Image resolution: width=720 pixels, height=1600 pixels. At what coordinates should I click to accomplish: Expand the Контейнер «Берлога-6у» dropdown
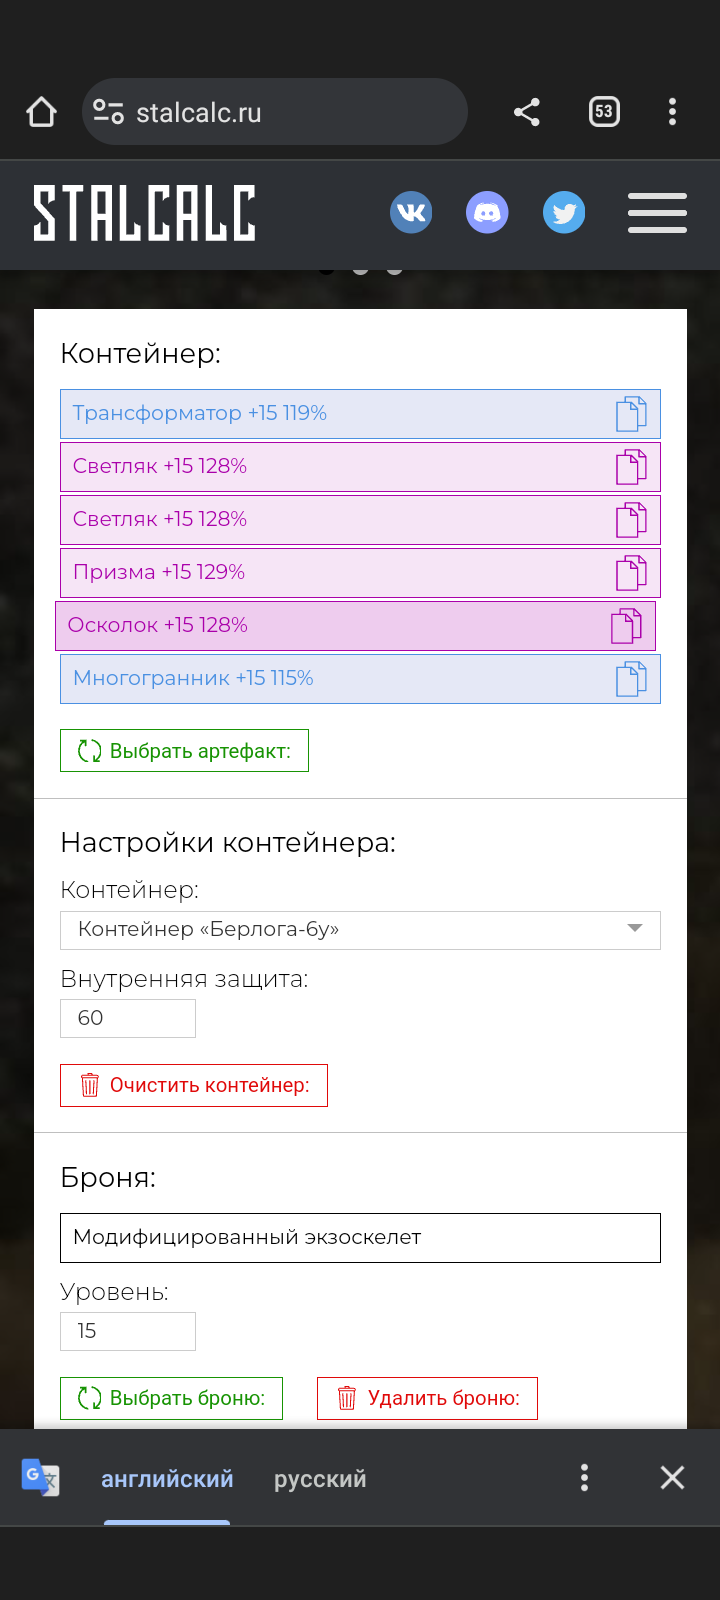(360, 930)
